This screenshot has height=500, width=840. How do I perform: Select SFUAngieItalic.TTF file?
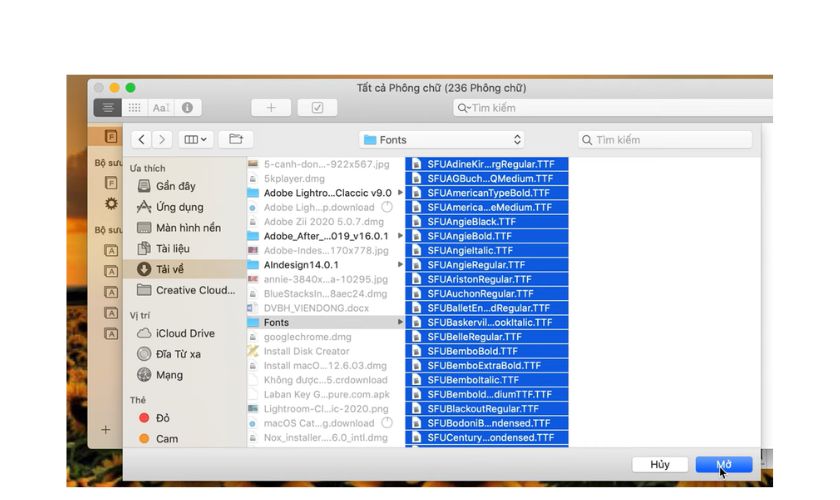pyautogui.click(x=487, y=250)
